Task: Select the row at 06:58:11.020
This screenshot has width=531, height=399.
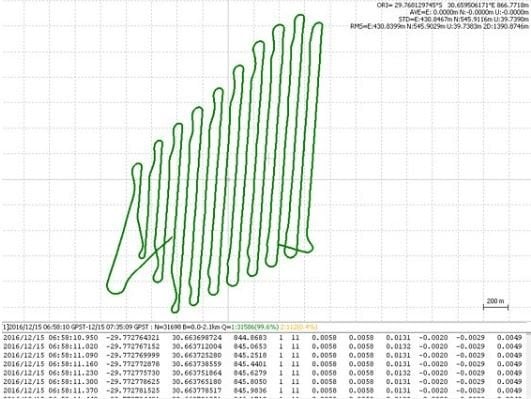Action: pos(264,346)
